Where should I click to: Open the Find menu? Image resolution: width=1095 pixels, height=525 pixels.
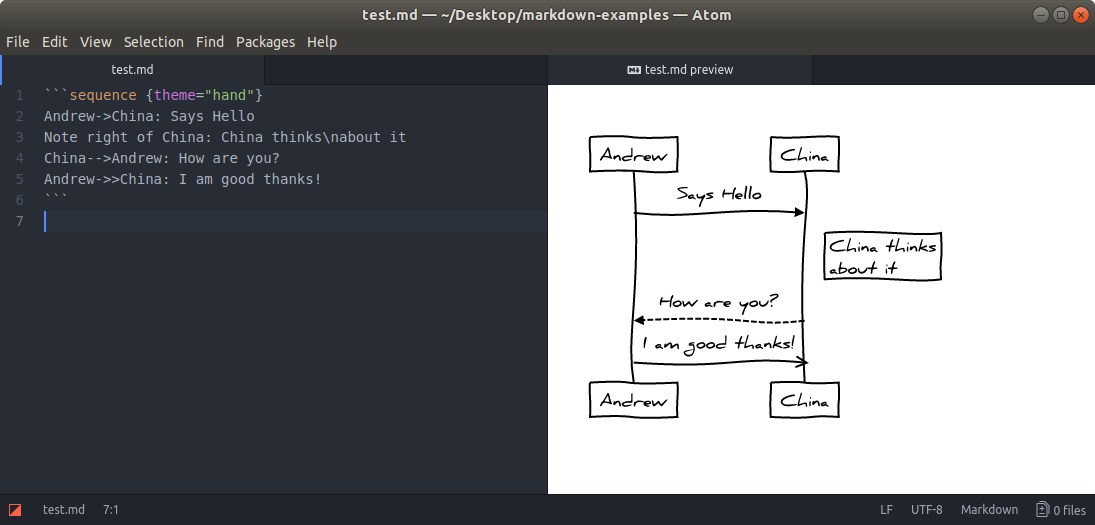(x=210, y=42)
